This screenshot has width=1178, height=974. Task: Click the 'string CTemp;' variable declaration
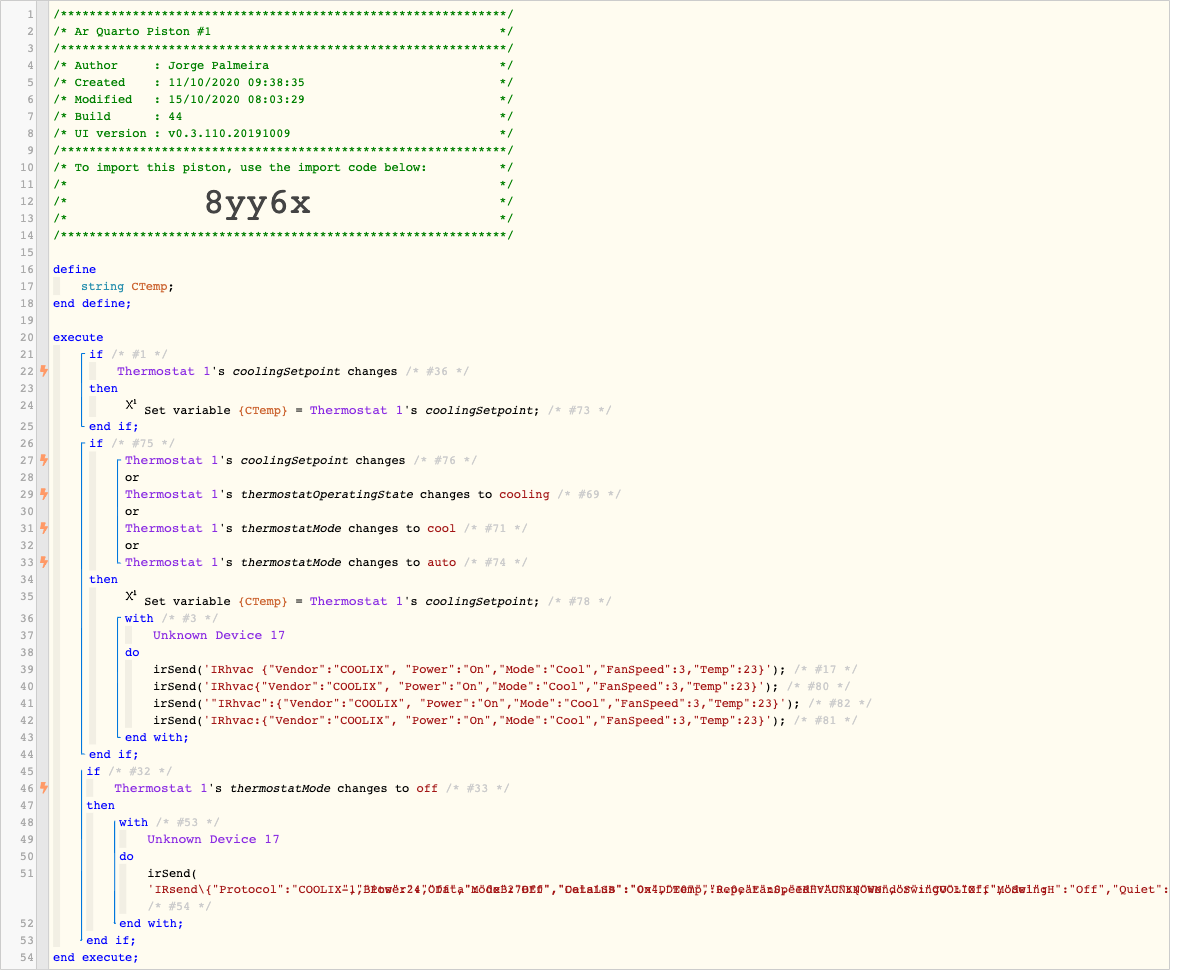coord(127,286)
